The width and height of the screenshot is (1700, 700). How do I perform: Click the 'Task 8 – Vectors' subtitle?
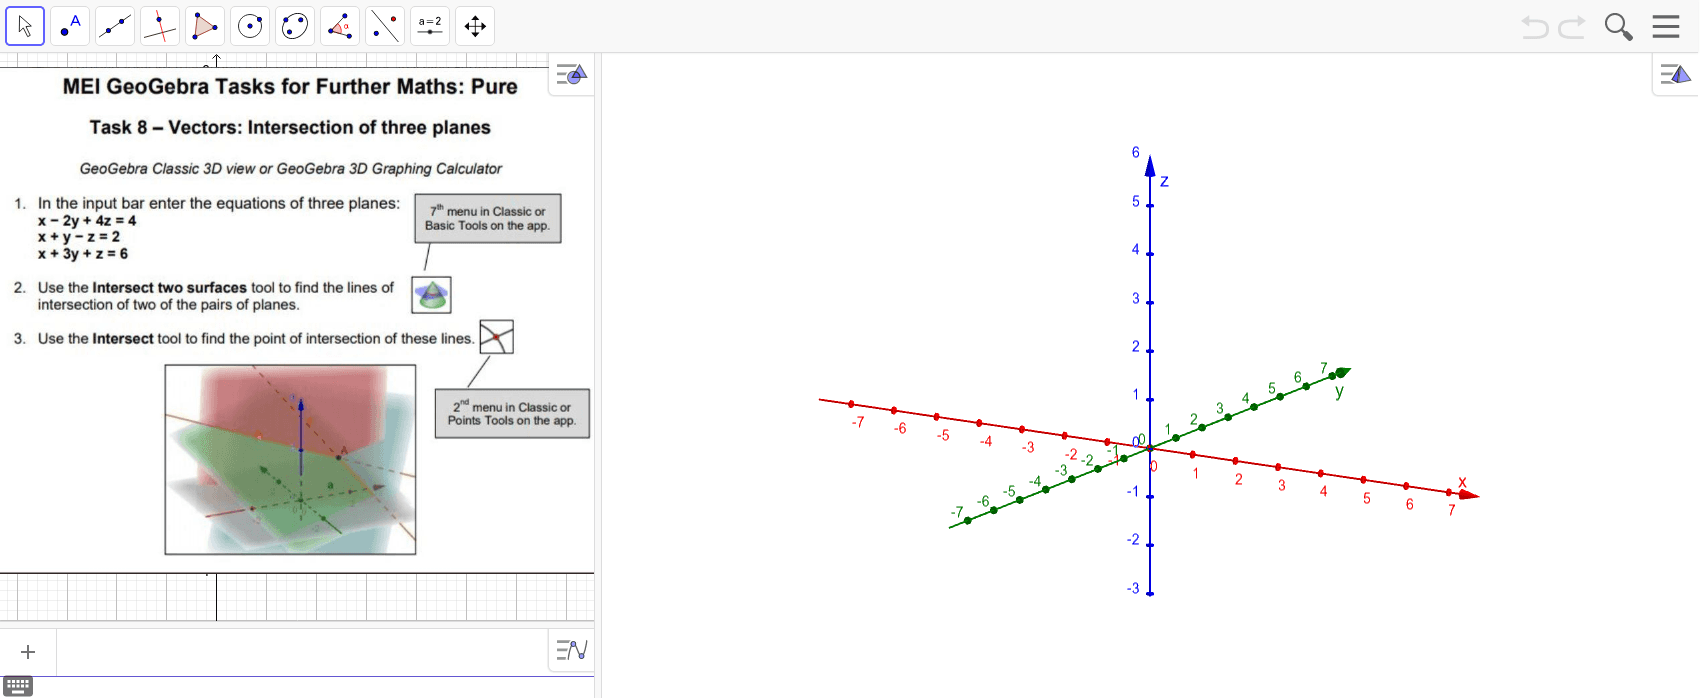click(290, 128)
